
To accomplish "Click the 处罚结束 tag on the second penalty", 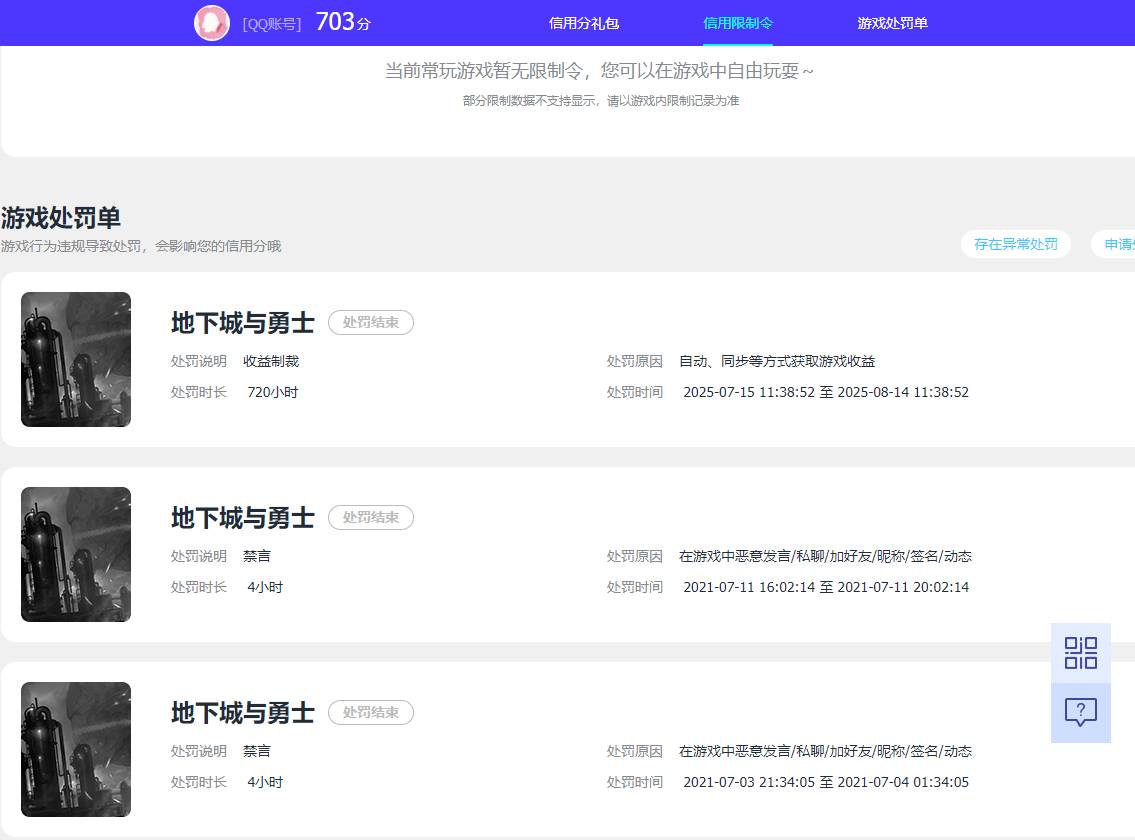I will click(x=370, y=517).
